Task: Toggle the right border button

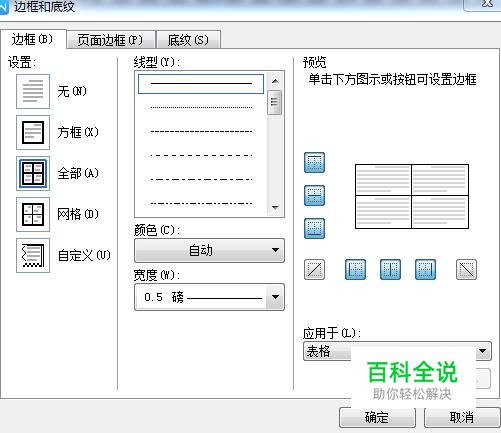Action: [x=425, y=269]
